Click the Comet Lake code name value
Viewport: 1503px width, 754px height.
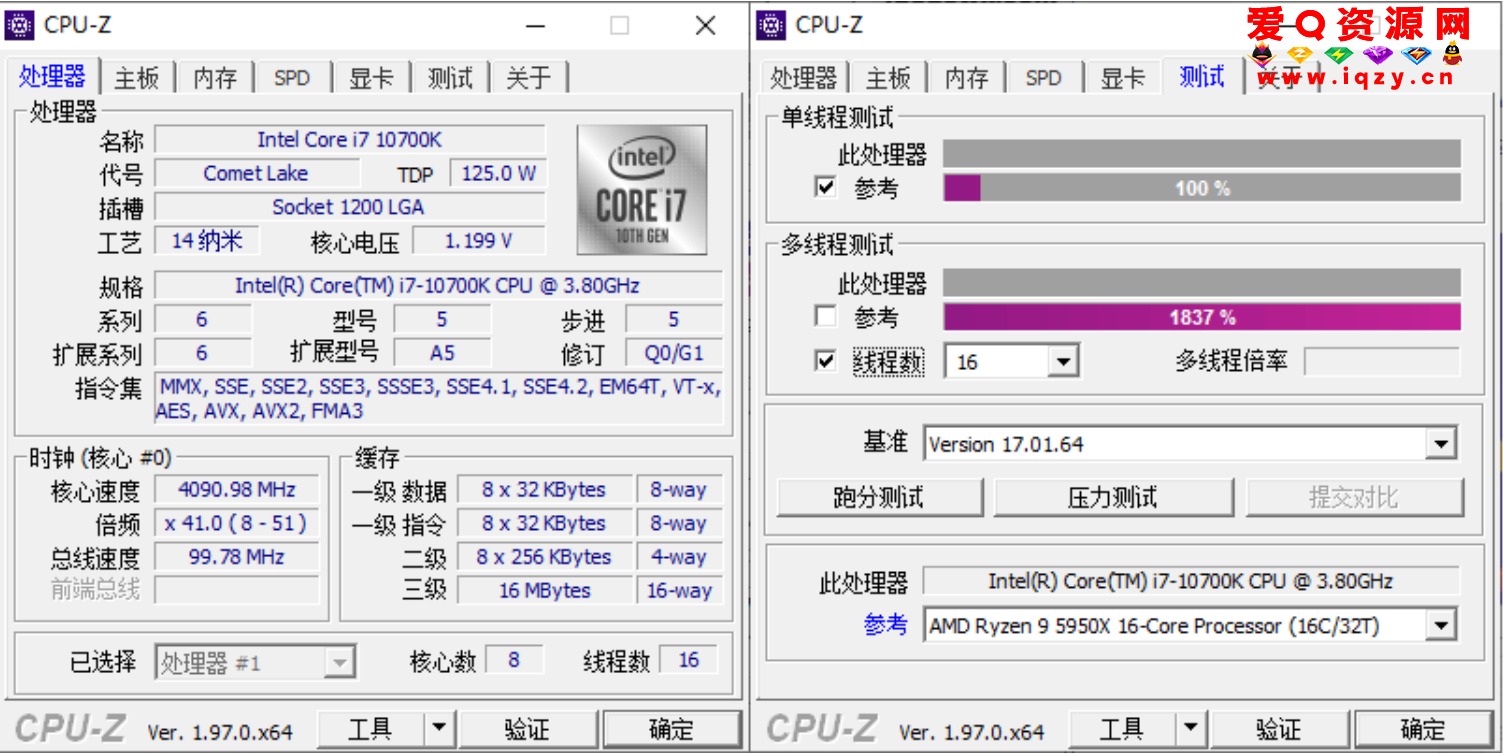[x=256, y=173]
